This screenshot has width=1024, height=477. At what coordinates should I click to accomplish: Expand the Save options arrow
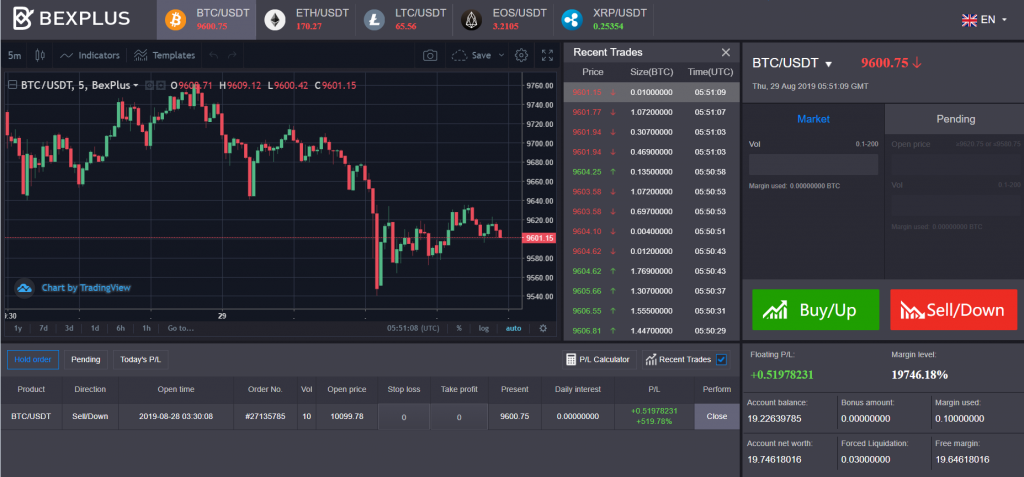[502, 56]
